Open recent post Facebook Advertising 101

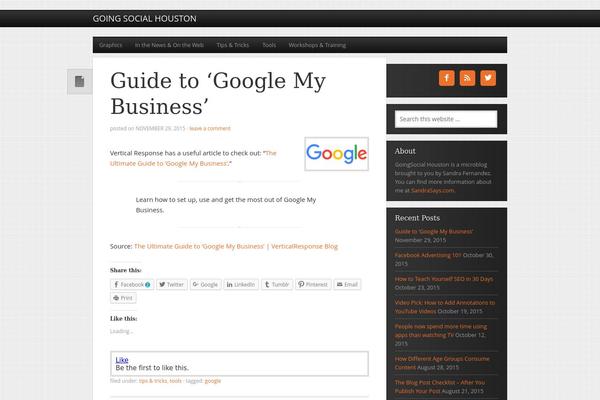(x=428, y=255)
